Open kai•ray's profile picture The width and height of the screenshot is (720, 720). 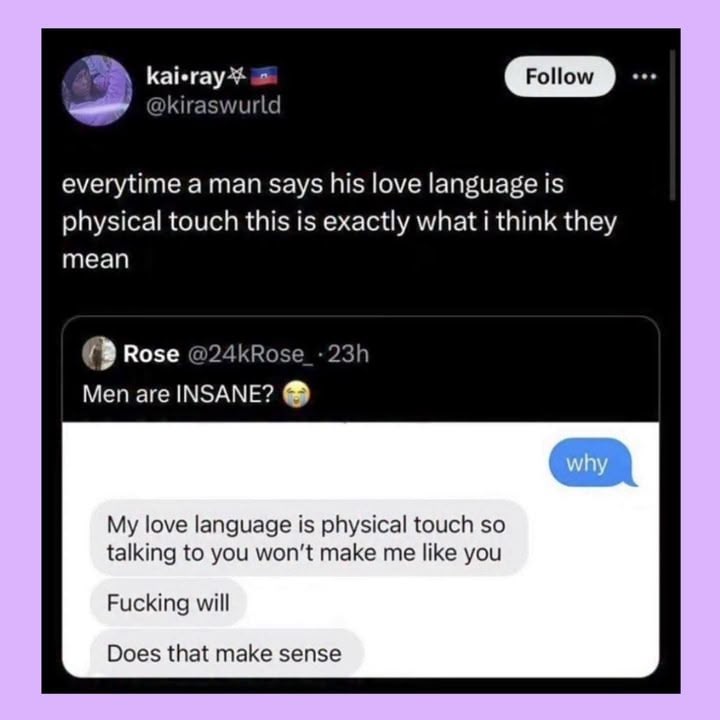(x=97, y=90)
